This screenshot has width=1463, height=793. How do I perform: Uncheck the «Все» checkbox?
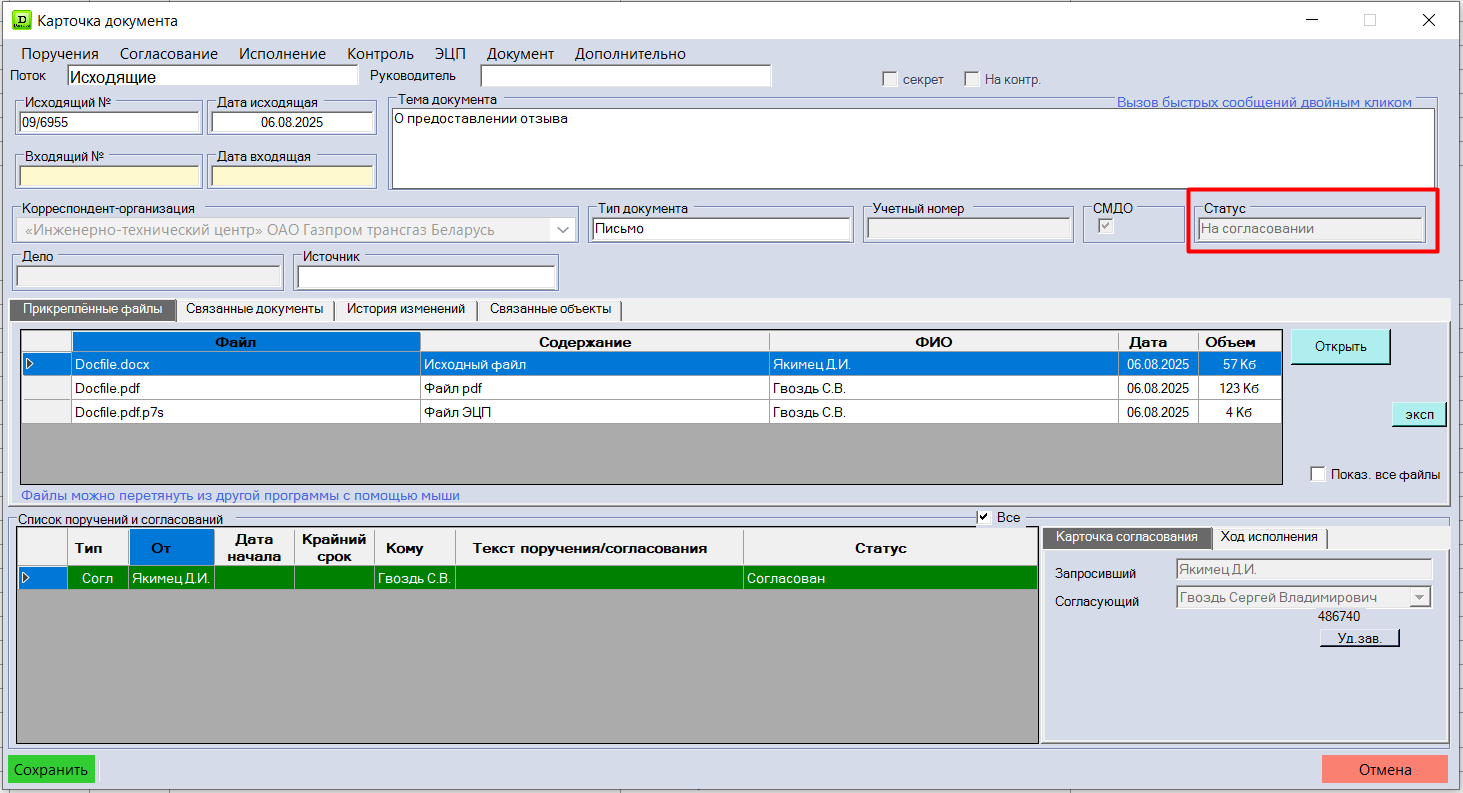click(984, 517)
